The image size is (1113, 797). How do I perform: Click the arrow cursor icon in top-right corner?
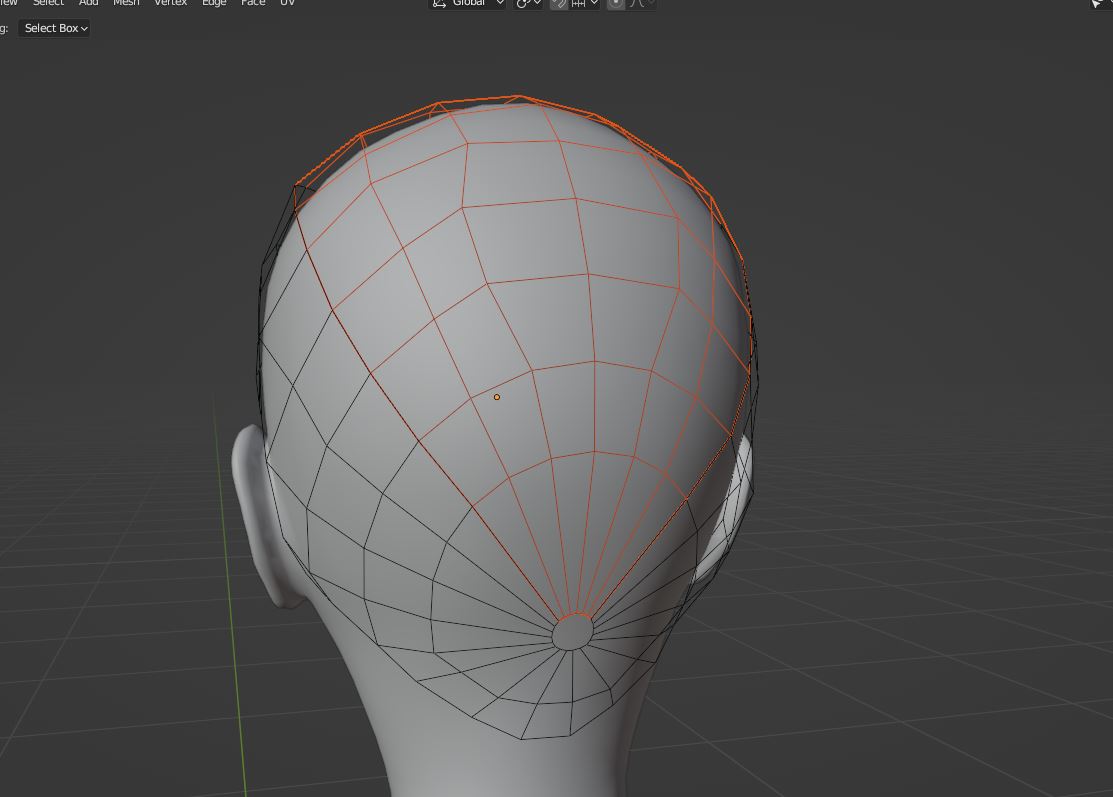coord(1098,4)
